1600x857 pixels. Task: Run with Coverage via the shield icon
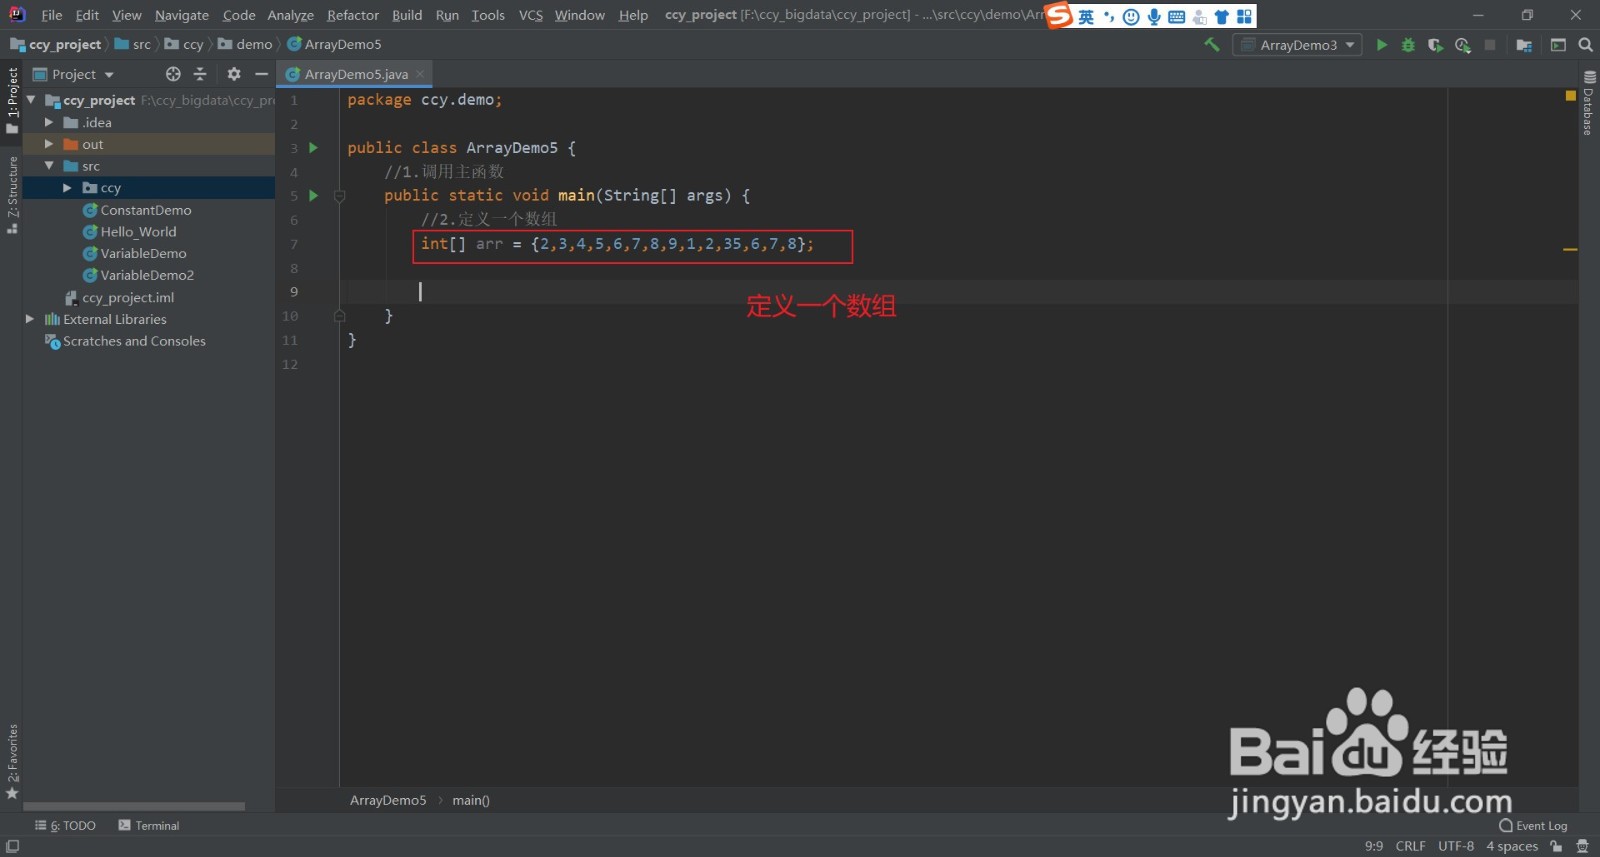coord(1435,45)
